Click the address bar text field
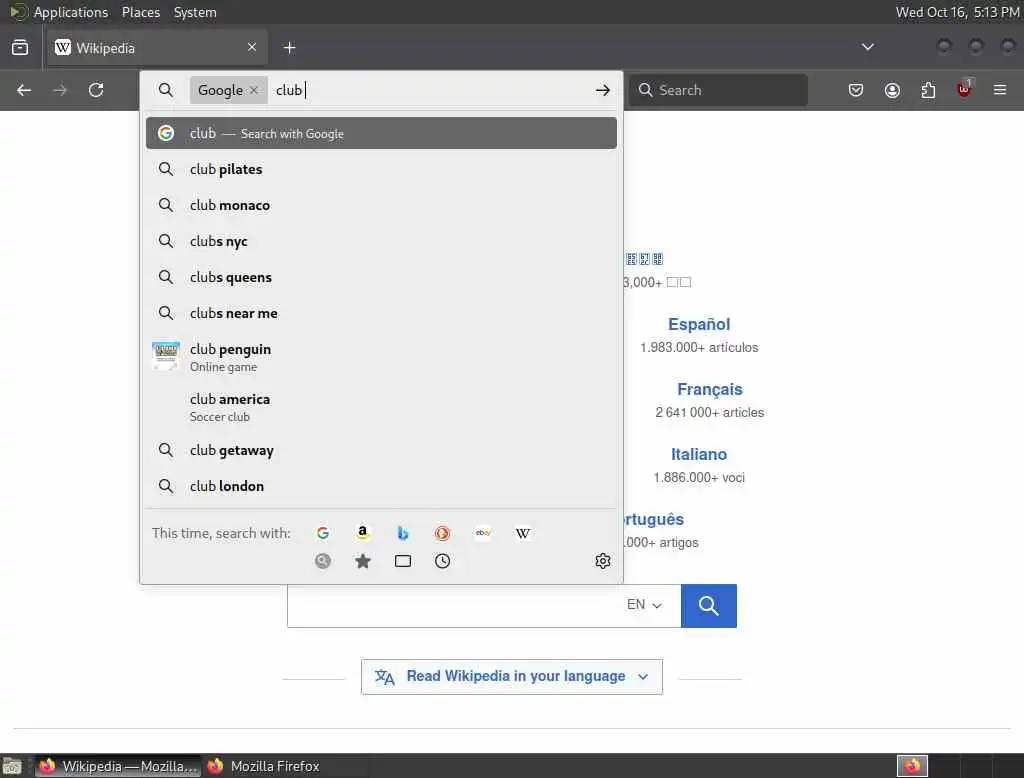 point(431,90)
